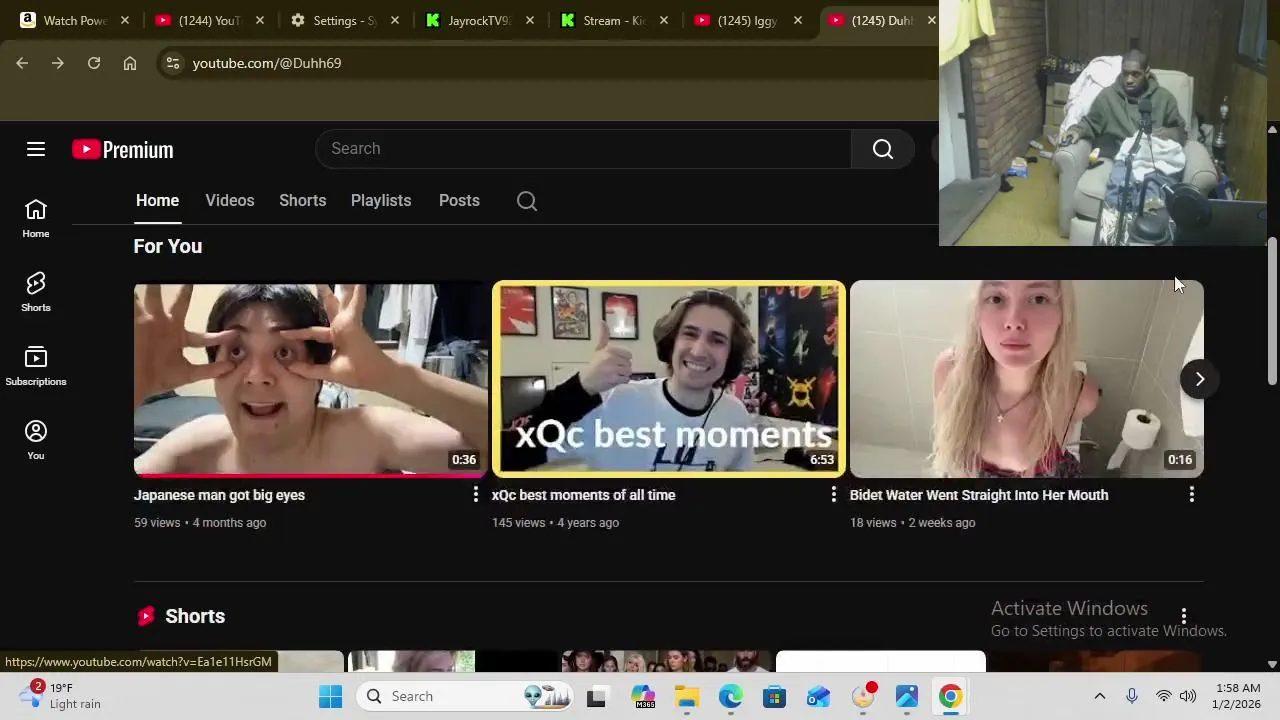Reload the page

(94, 63)
